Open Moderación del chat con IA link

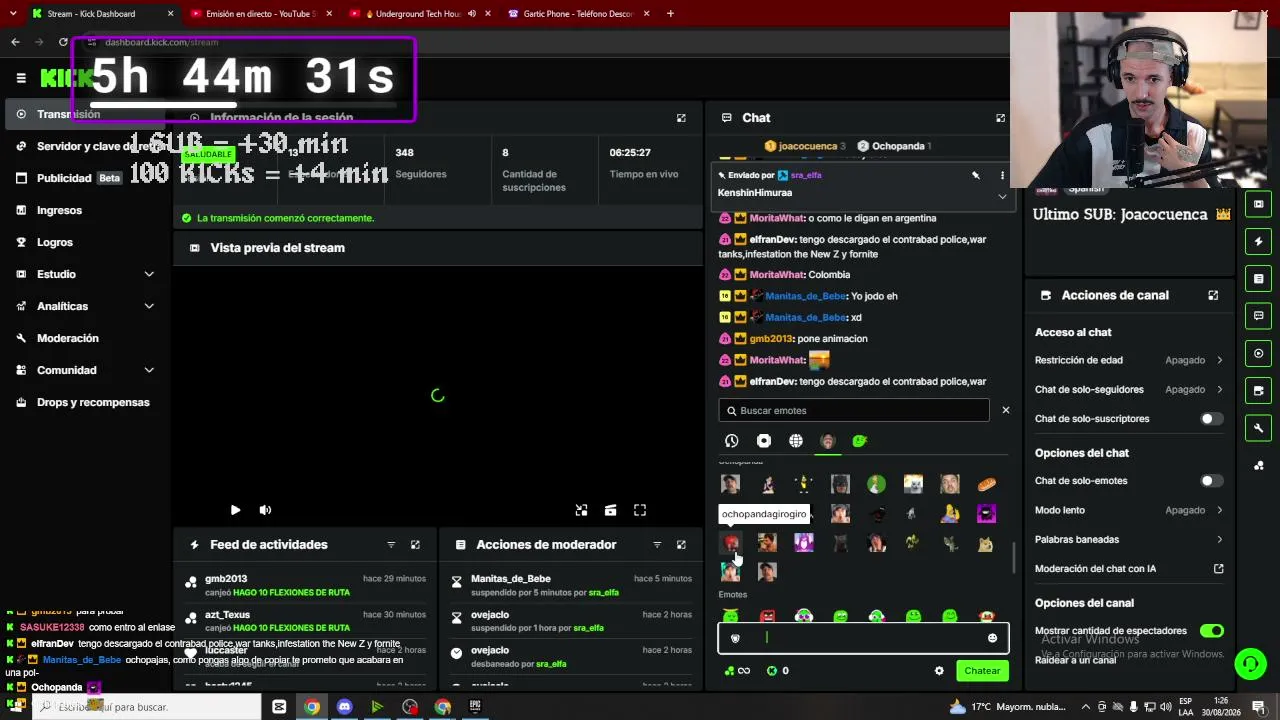coord(1129,569)
